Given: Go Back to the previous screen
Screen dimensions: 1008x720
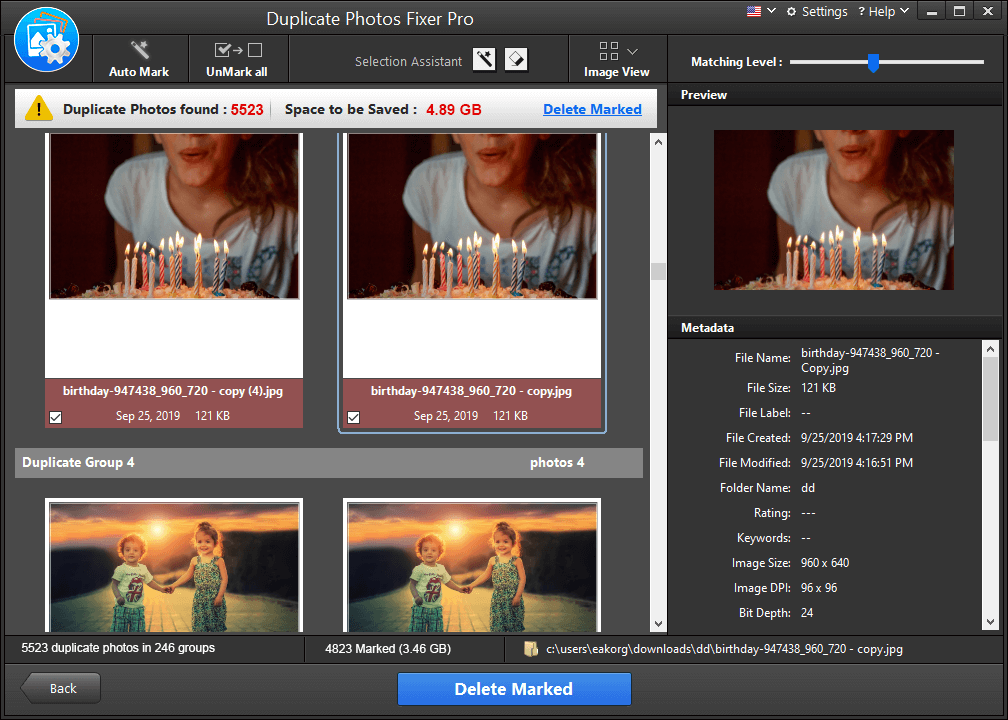Looking at the screenshot, I should pos(61,688).
